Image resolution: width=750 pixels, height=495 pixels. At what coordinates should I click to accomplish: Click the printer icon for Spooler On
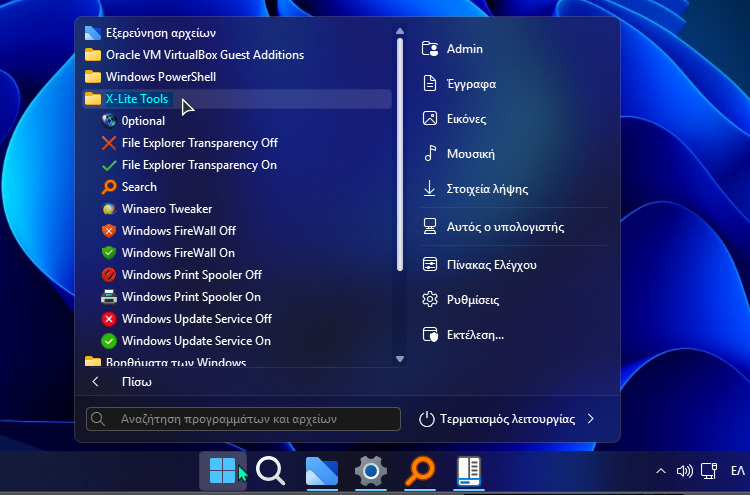tap(109, 297)
